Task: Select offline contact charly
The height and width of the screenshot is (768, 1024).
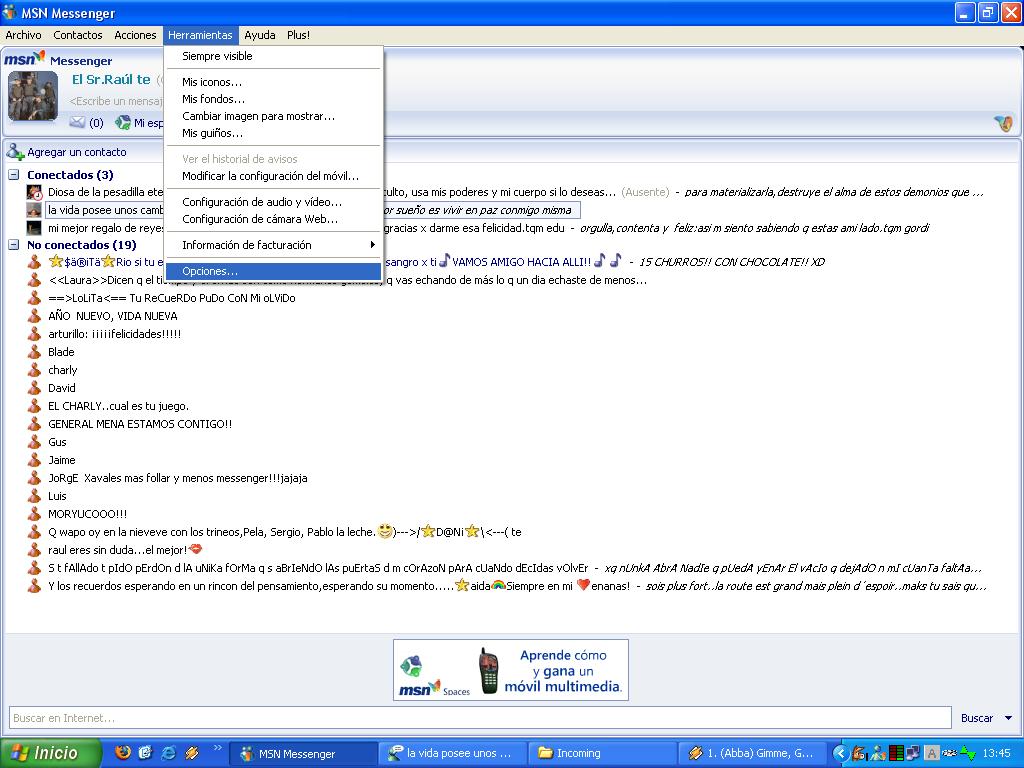Action: coord(63,370)
